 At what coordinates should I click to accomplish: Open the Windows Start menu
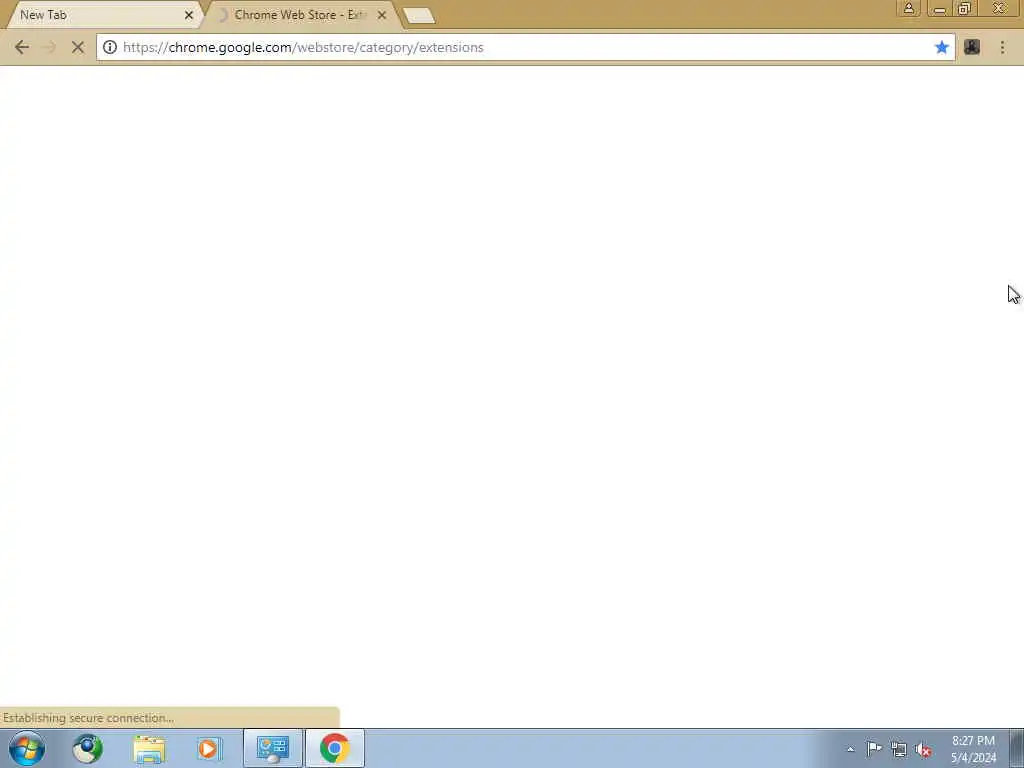tap(27, 748)
